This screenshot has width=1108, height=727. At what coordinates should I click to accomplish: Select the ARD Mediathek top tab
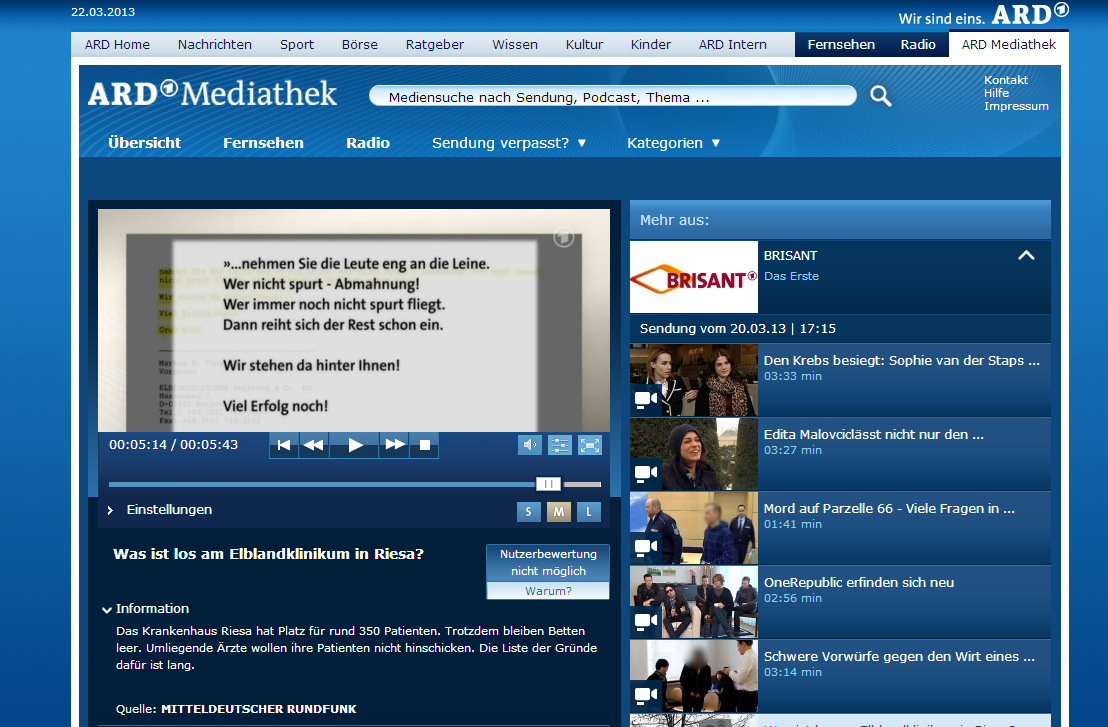point(1008,45)
